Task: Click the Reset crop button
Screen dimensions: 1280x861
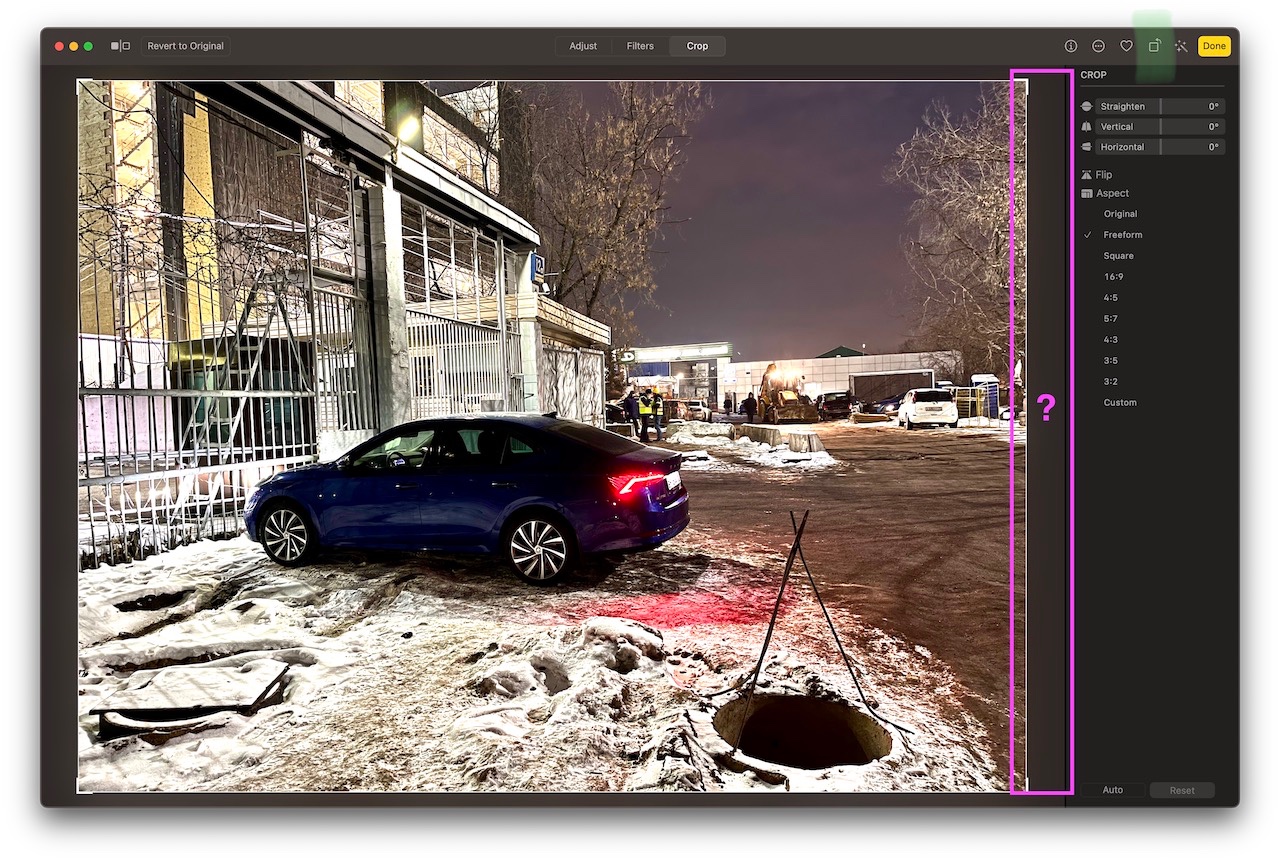Action: pos(1182,790)
